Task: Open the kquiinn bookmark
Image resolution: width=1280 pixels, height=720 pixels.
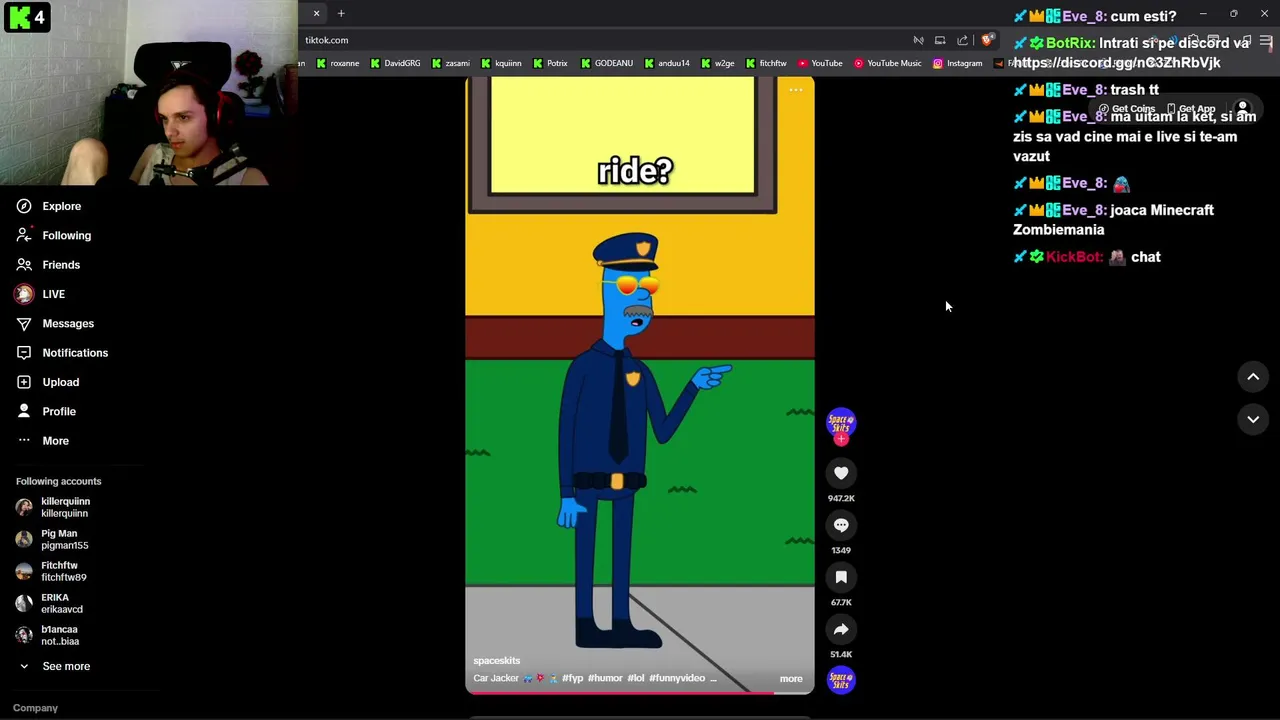Action: pyautogui.click(x=501, y=63)
